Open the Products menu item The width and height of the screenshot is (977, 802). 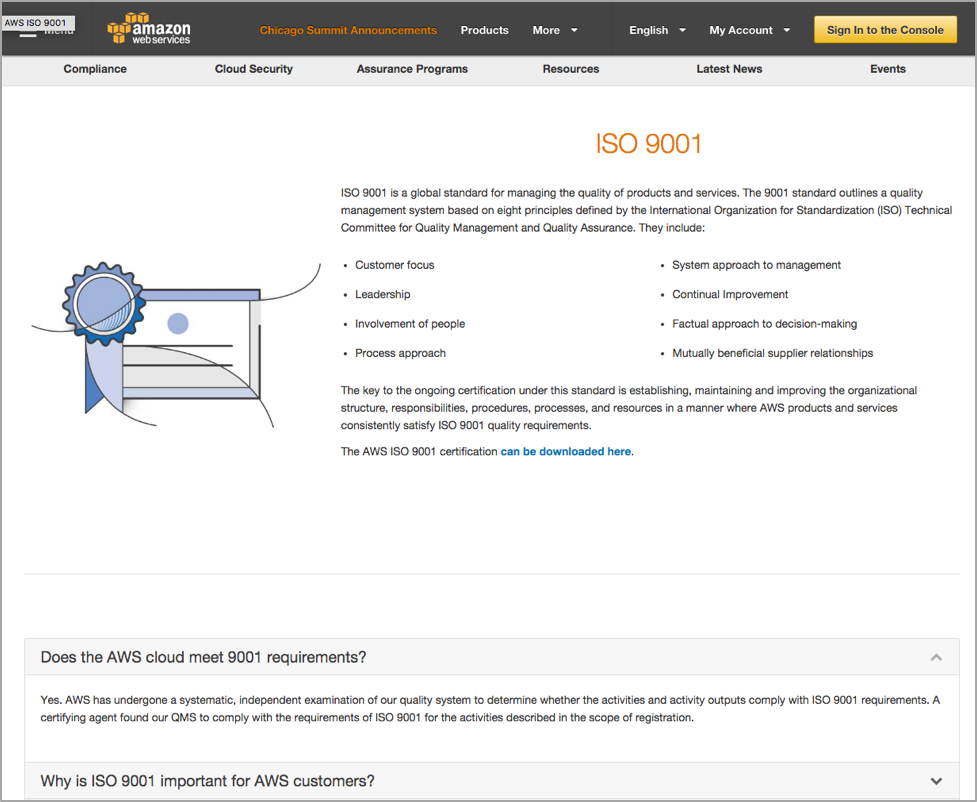click(484, 30)
